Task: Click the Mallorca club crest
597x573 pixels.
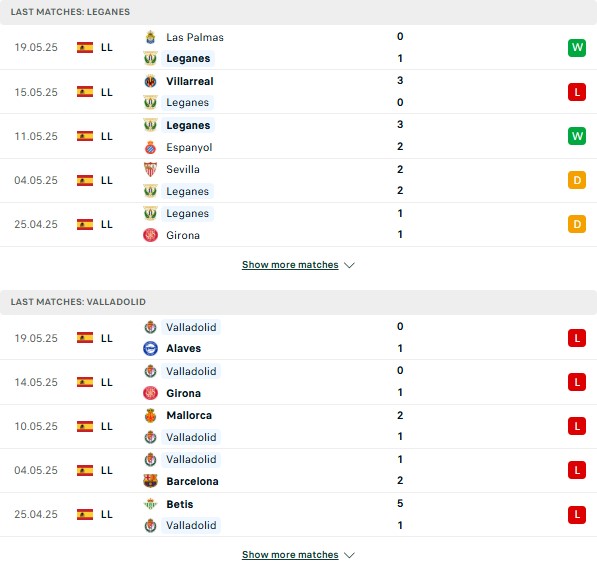Action: tap(150, 415)
